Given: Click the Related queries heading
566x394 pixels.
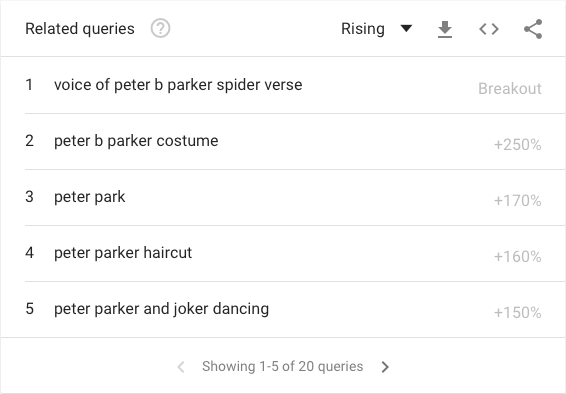Looking at the screenshot, I should pyautogui.click(x=80, y=29).
